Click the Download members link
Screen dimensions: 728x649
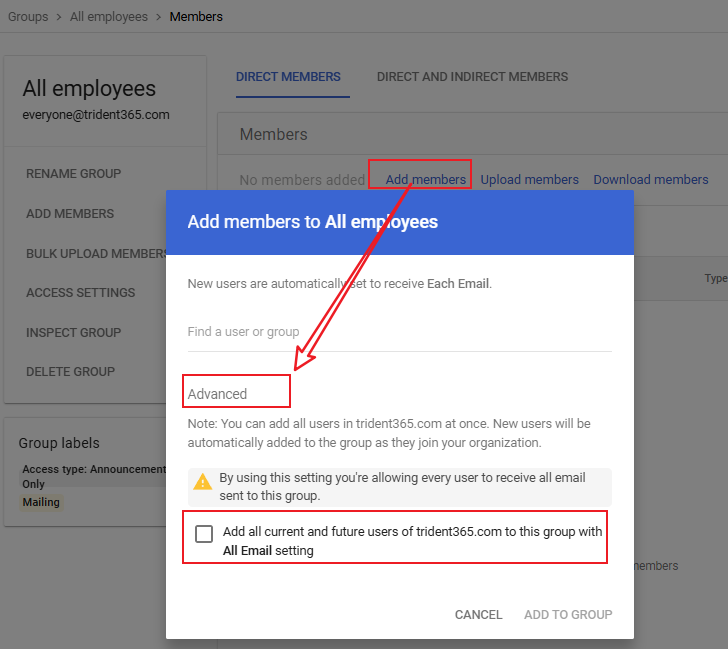(x=651, y=180)
